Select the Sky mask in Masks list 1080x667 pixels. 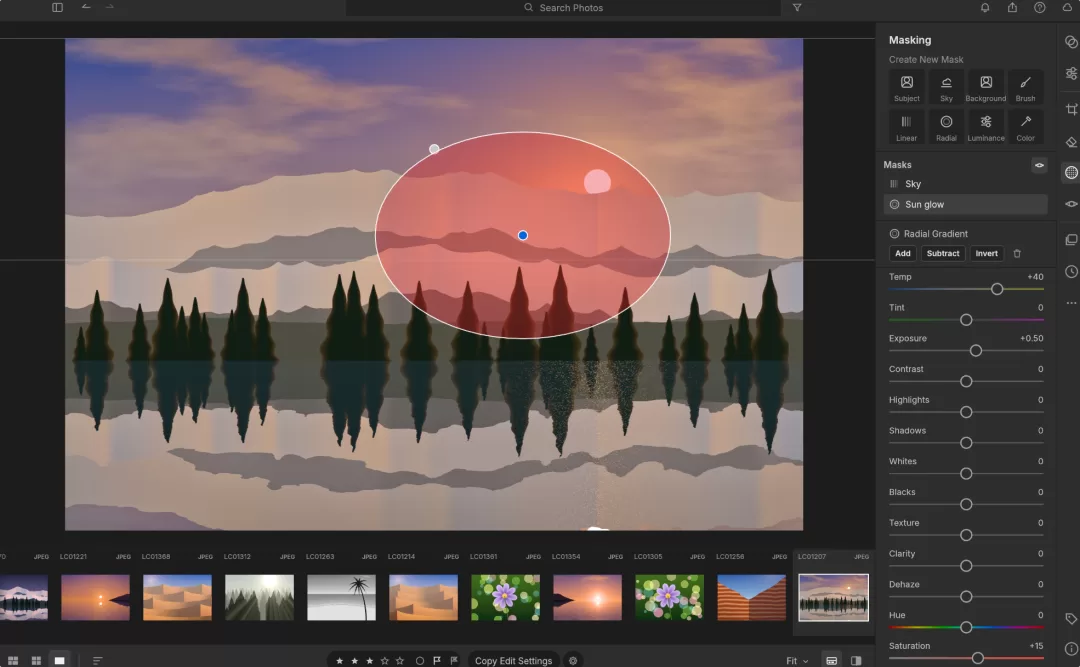tap(965, 184)
